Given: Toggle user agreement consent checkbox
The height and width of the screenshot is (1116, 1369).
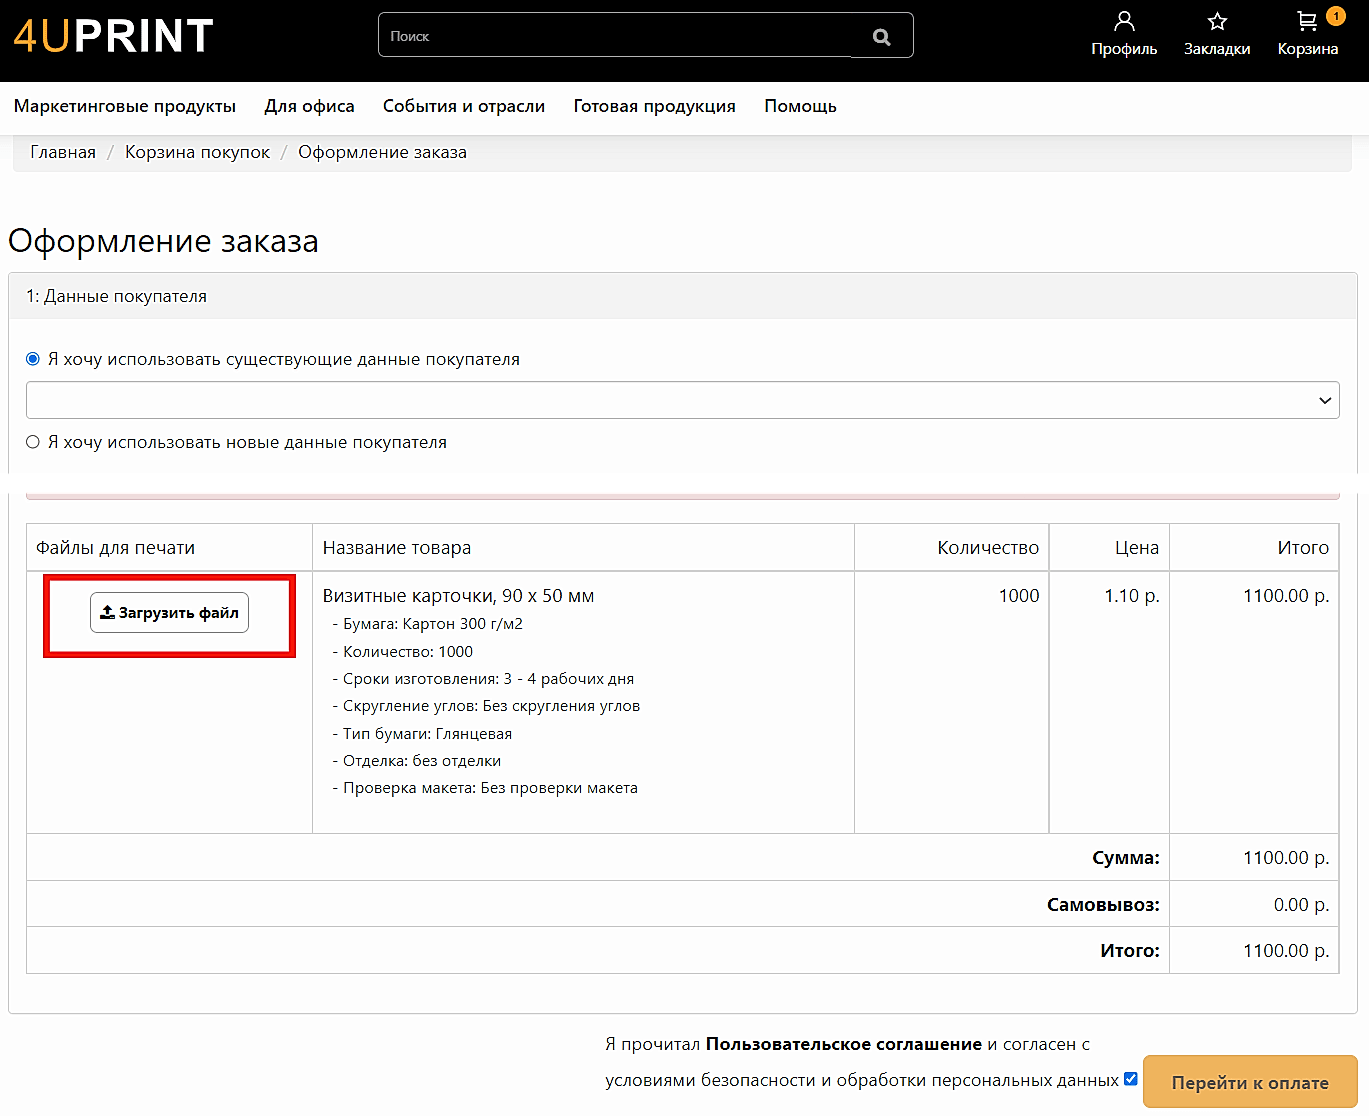Looking at the screenshot, I should [1131, 1079].
